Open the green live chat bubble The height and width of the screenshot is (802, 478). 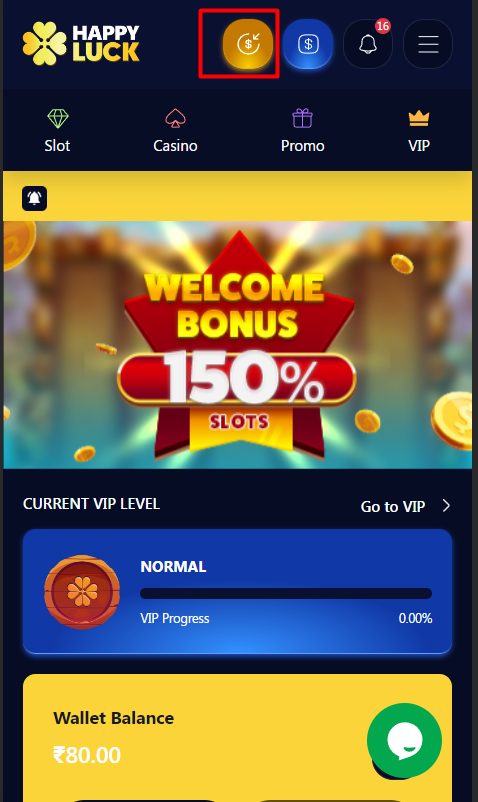(404, 740)
